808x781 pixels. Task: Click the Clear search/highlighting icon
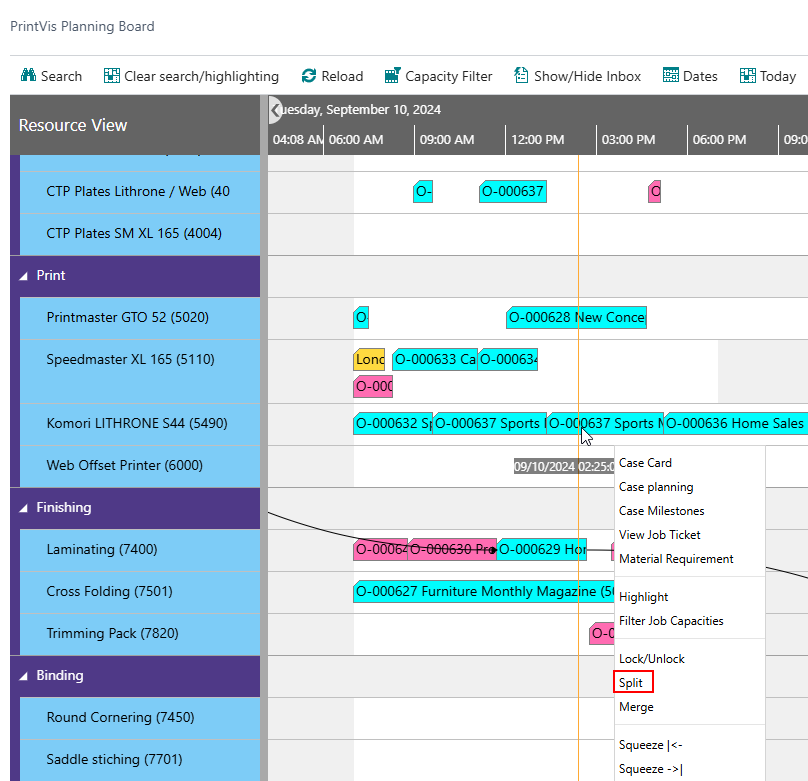(112, 76)
